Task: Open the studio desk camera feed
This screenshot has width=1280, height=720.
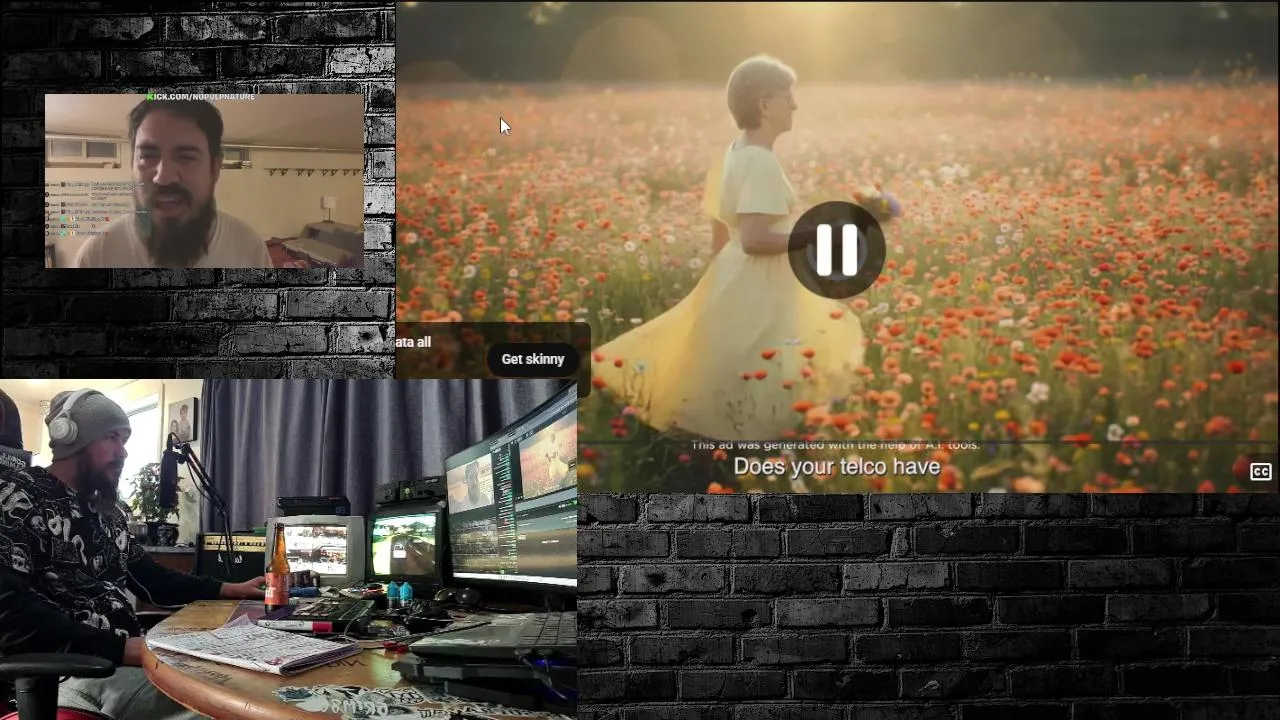Action: (x=288, y=549)
